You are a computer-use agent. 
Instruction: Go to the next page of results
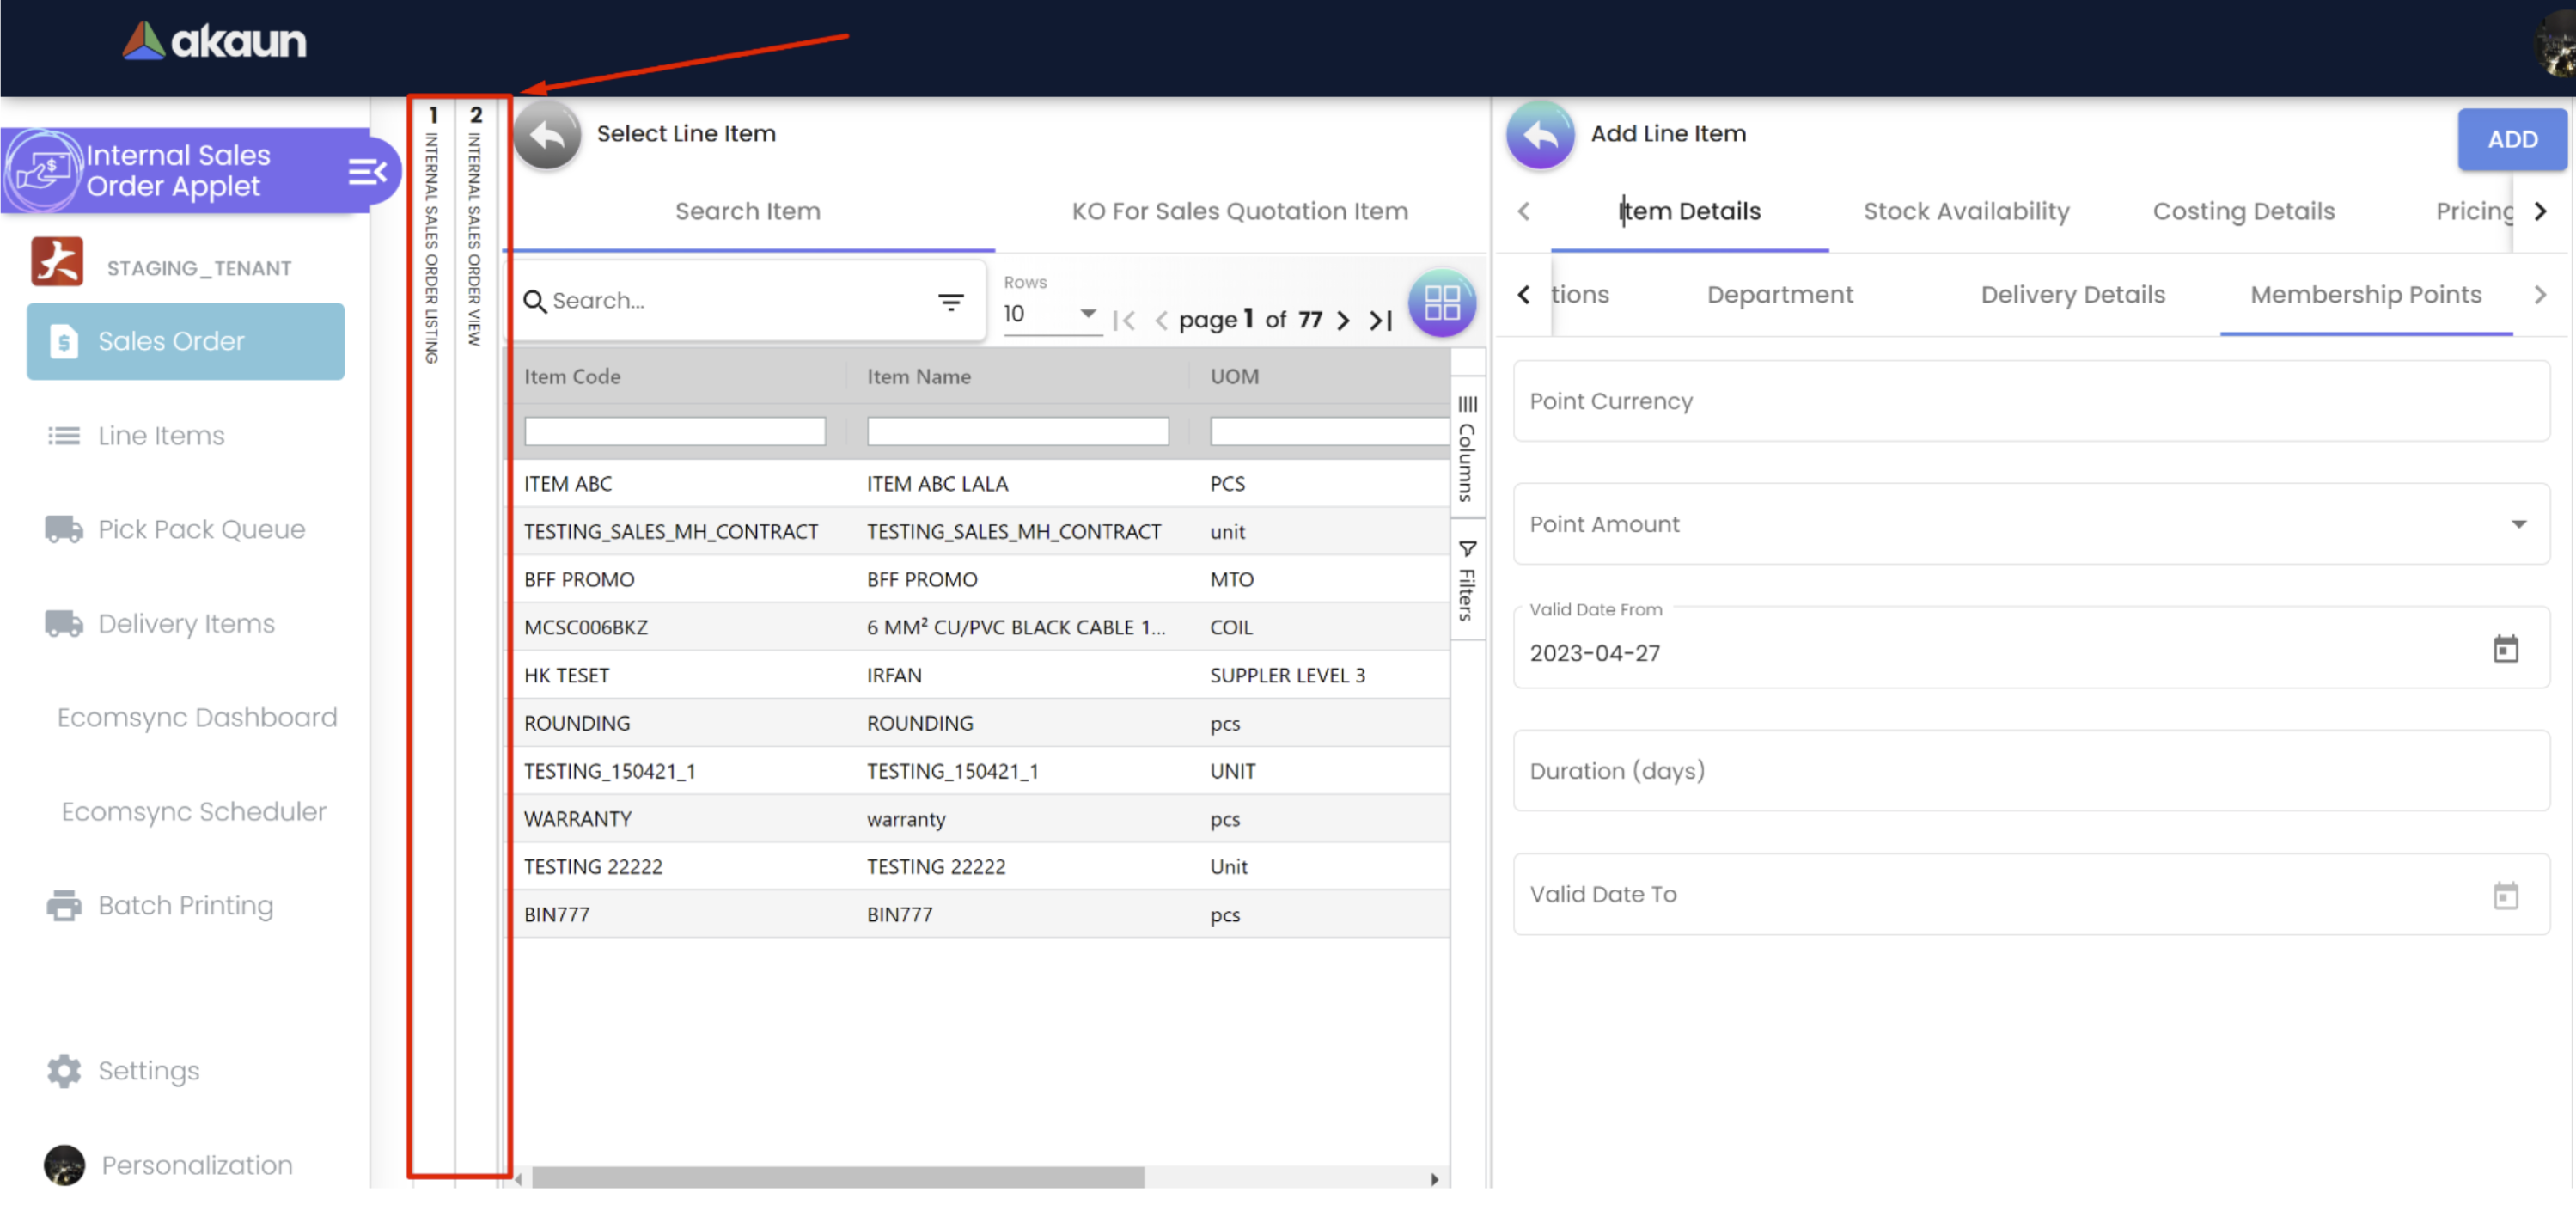click(1343, 320)
